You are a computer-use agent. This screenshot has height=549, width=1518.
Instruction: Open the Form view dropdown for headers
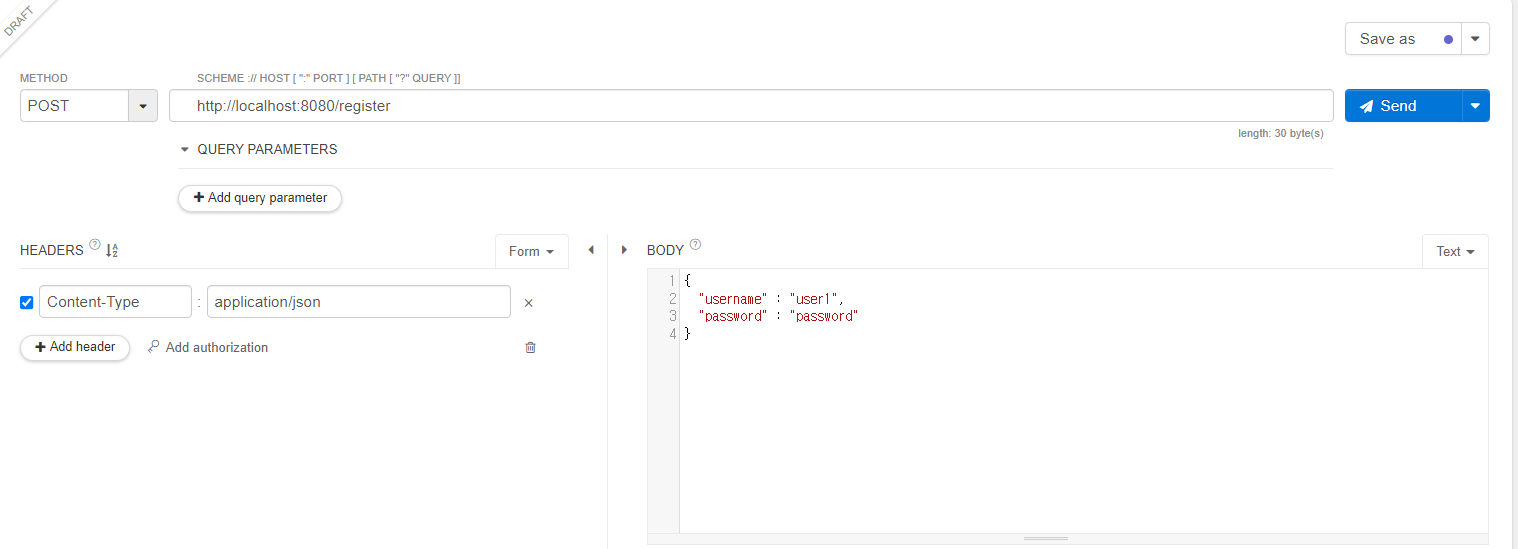[531, 252]
